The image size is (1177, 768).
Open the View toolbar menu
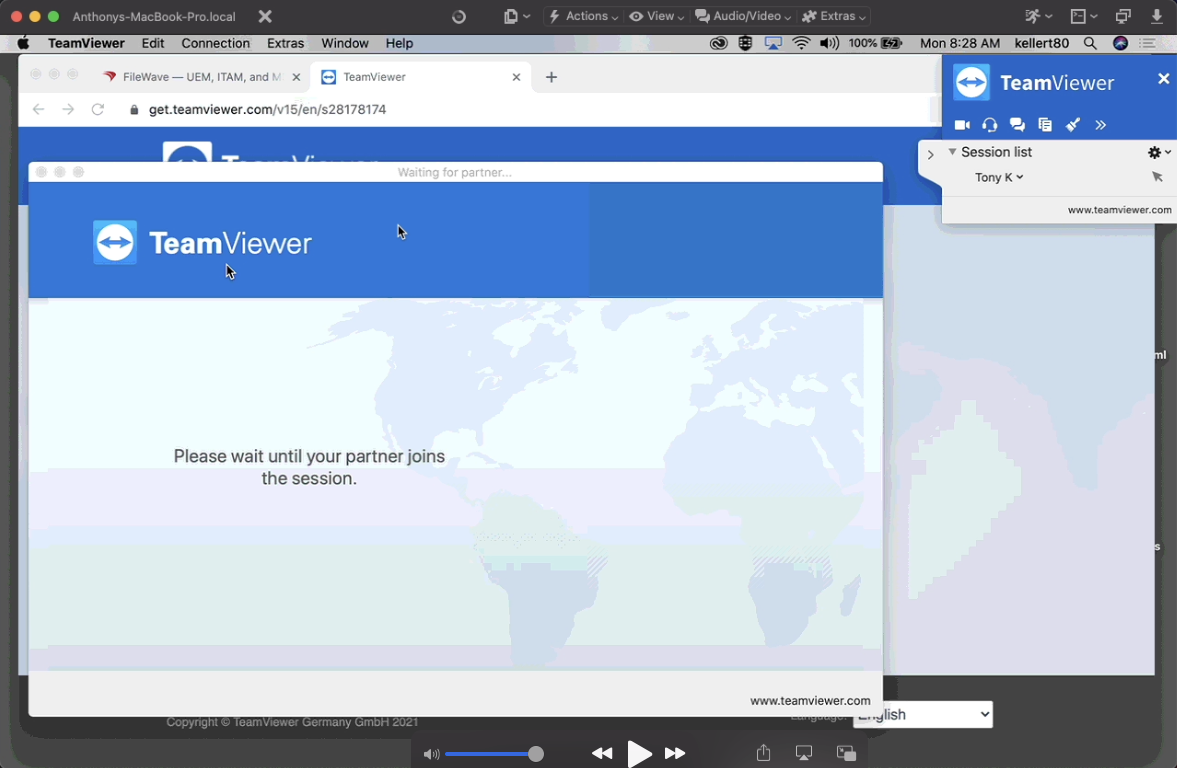click(x=656, y=16)
